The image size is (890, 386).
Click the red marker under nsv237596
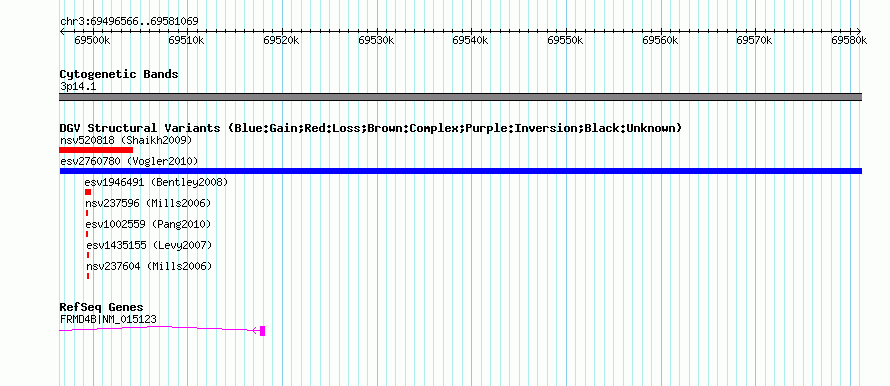87,213
